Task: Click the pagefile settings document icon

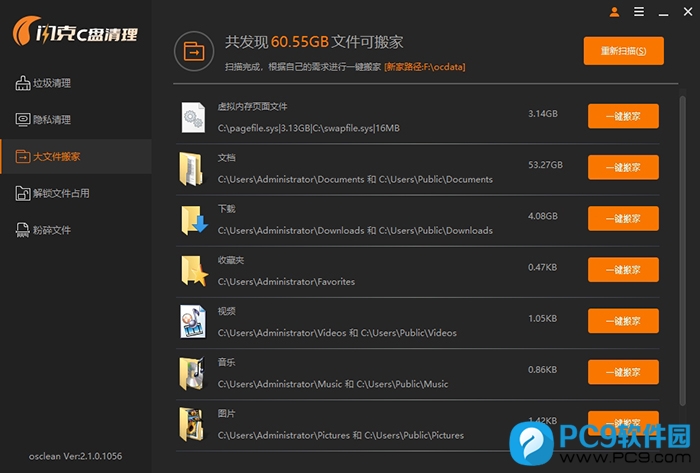Action: tap(193, 117)
